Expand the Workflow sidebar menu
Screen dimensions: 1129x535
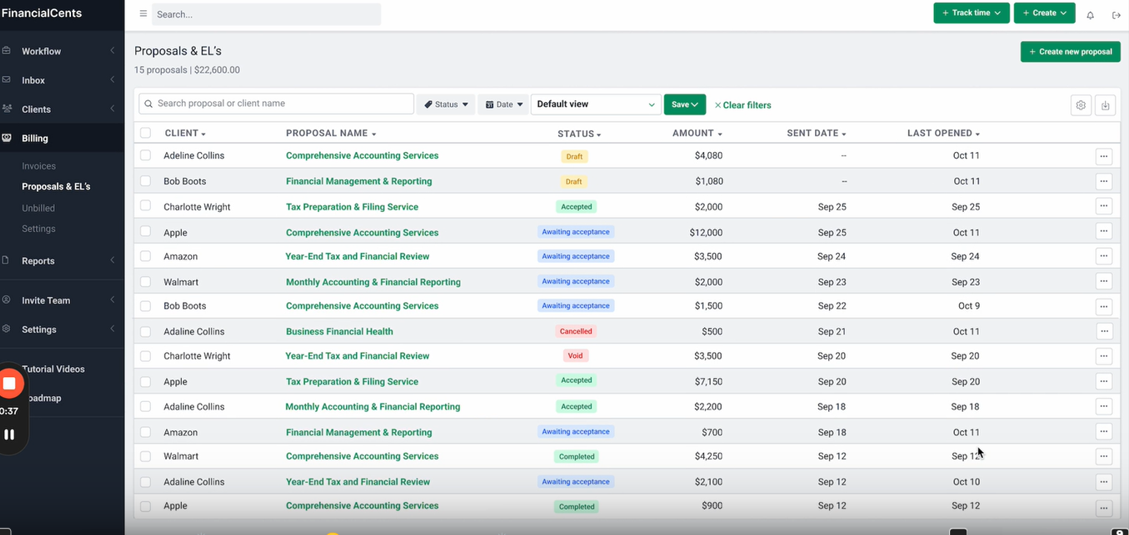point(62,51)
